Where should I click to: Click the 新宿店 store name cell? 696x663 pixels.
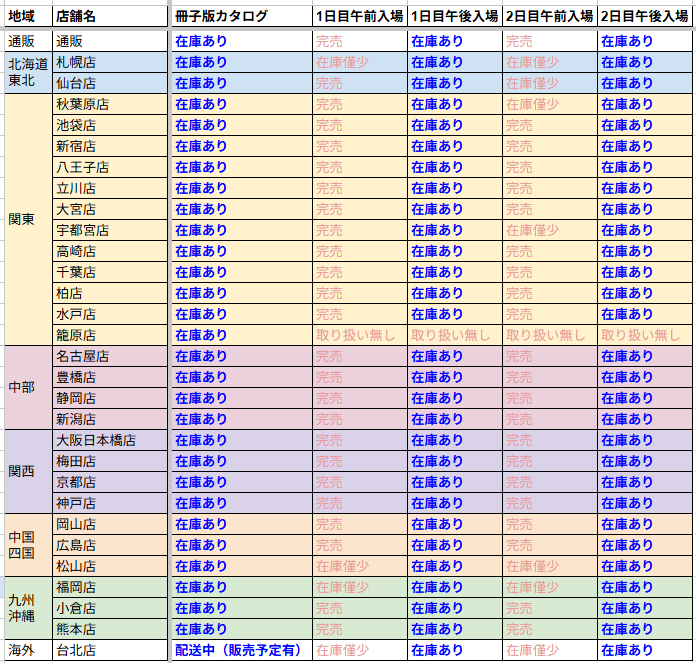tap(110, 146)
